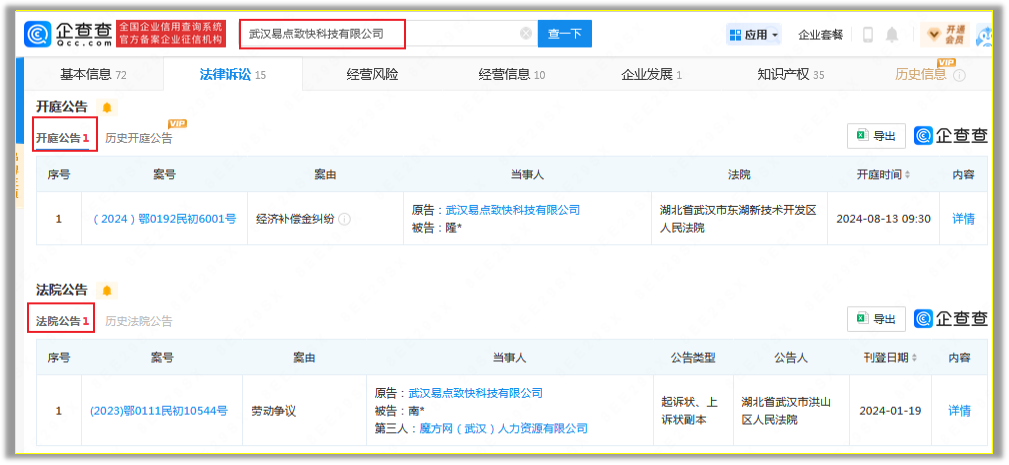Switch to the 知识产权 tab
Viewport: 1009px width, 465px height.
click(x=791, y=75)
